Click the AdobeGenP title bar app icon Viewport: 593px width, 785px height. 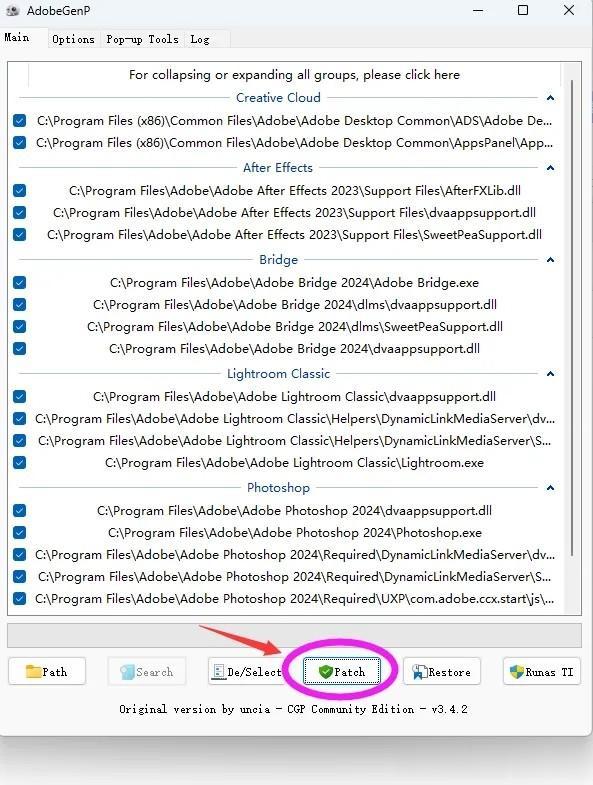click(x=13, y=11)
